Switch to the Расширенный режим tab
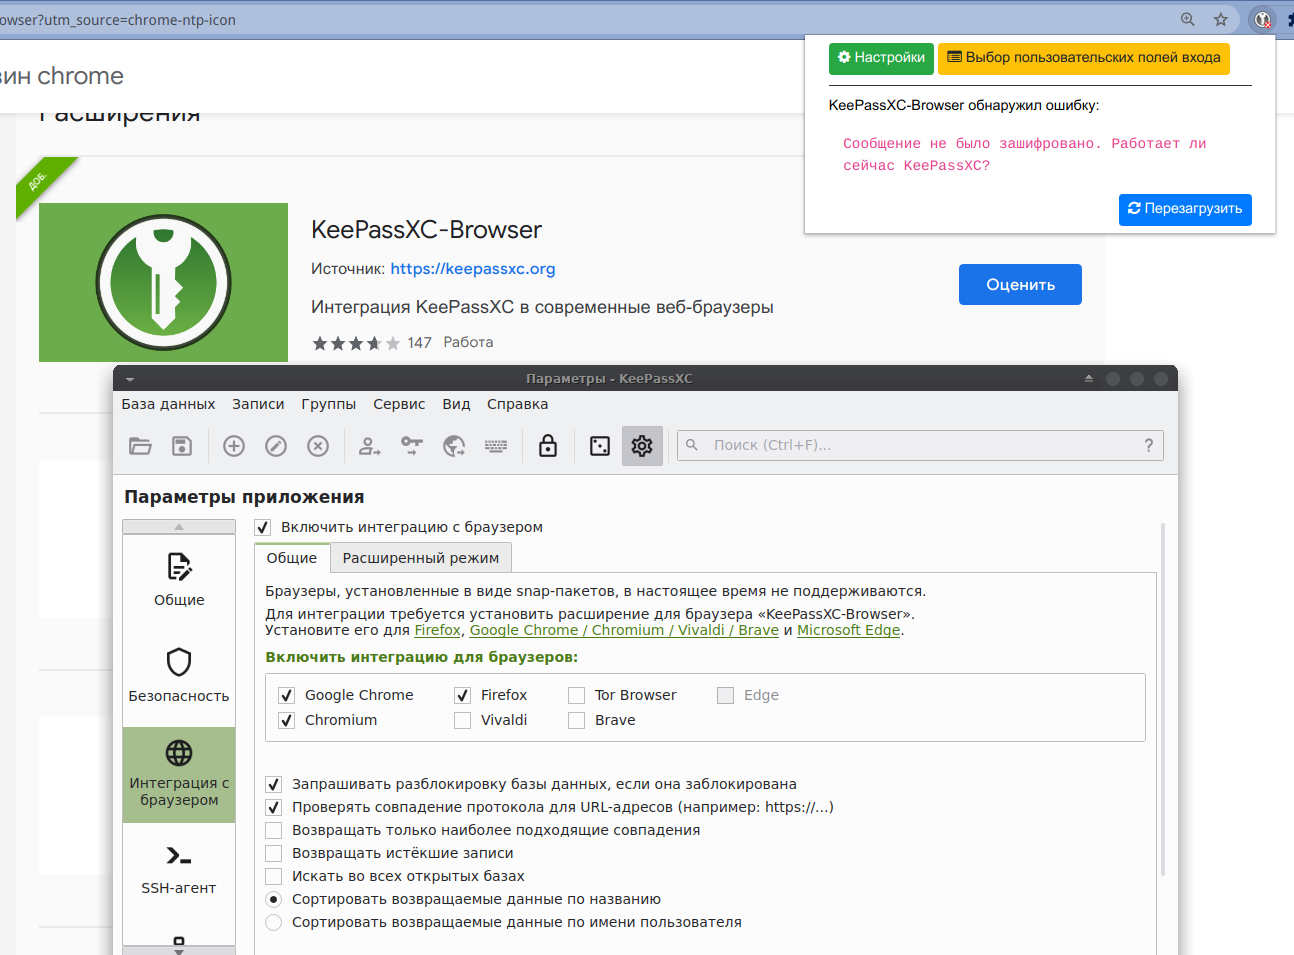Screen dimensions: 1294x955 (421, 558)
